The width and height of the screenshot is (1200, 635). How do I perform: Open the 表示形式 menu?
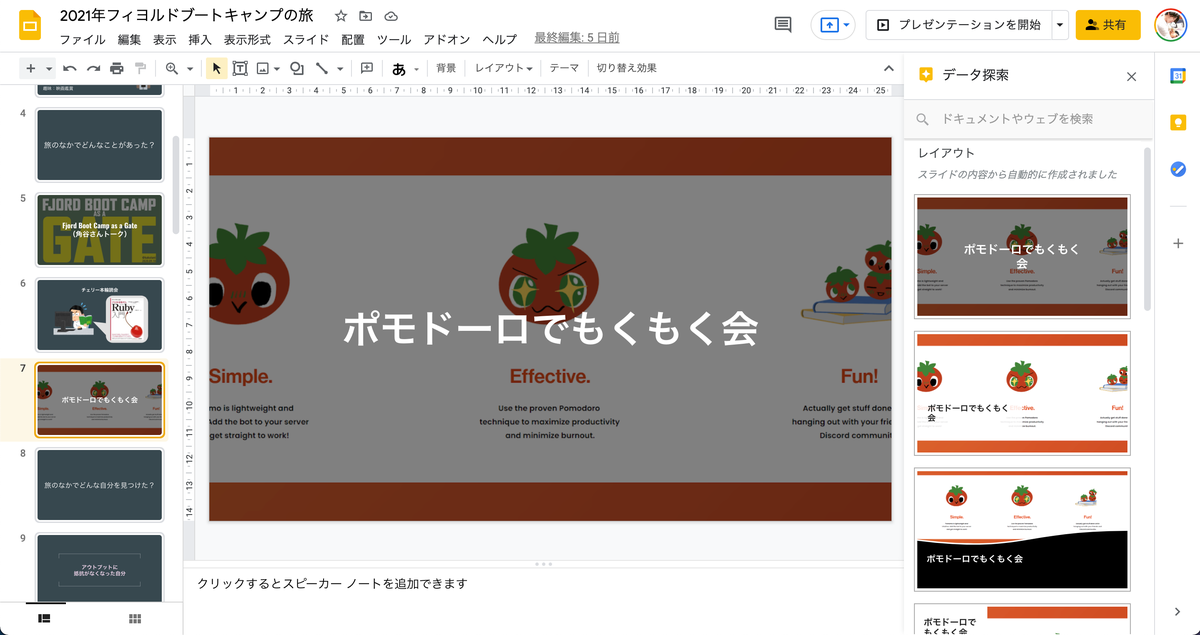pyautogui.click(x=247, y=40)
